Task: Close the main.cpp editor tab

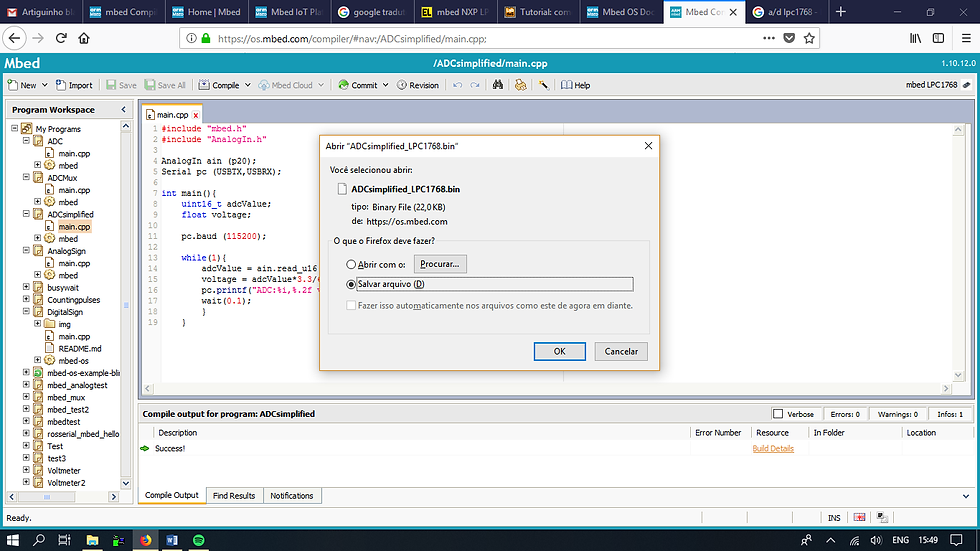Action: pyautogui.click(x=196, y=115)
